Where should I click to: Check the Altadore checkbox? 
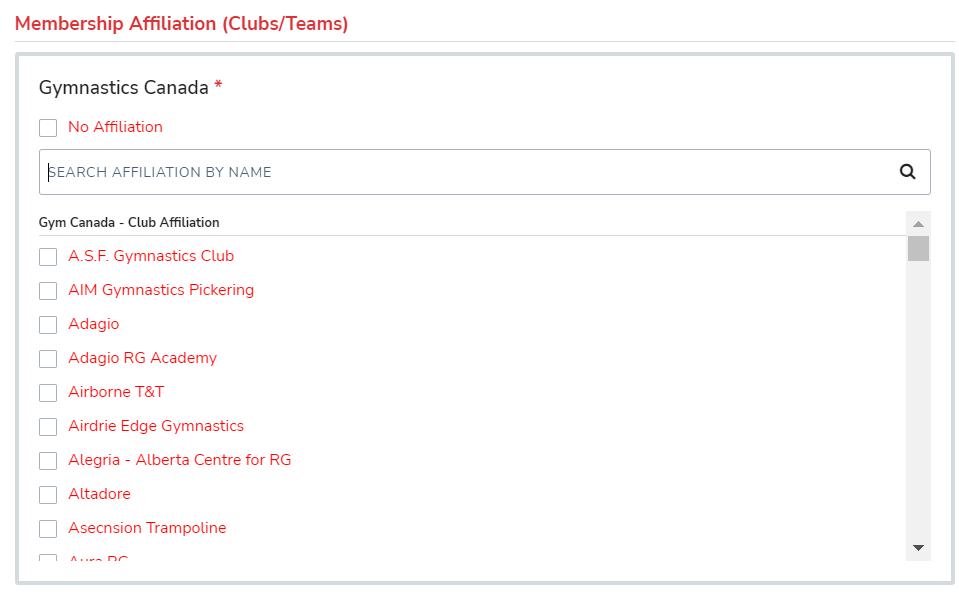pos(48,495)
